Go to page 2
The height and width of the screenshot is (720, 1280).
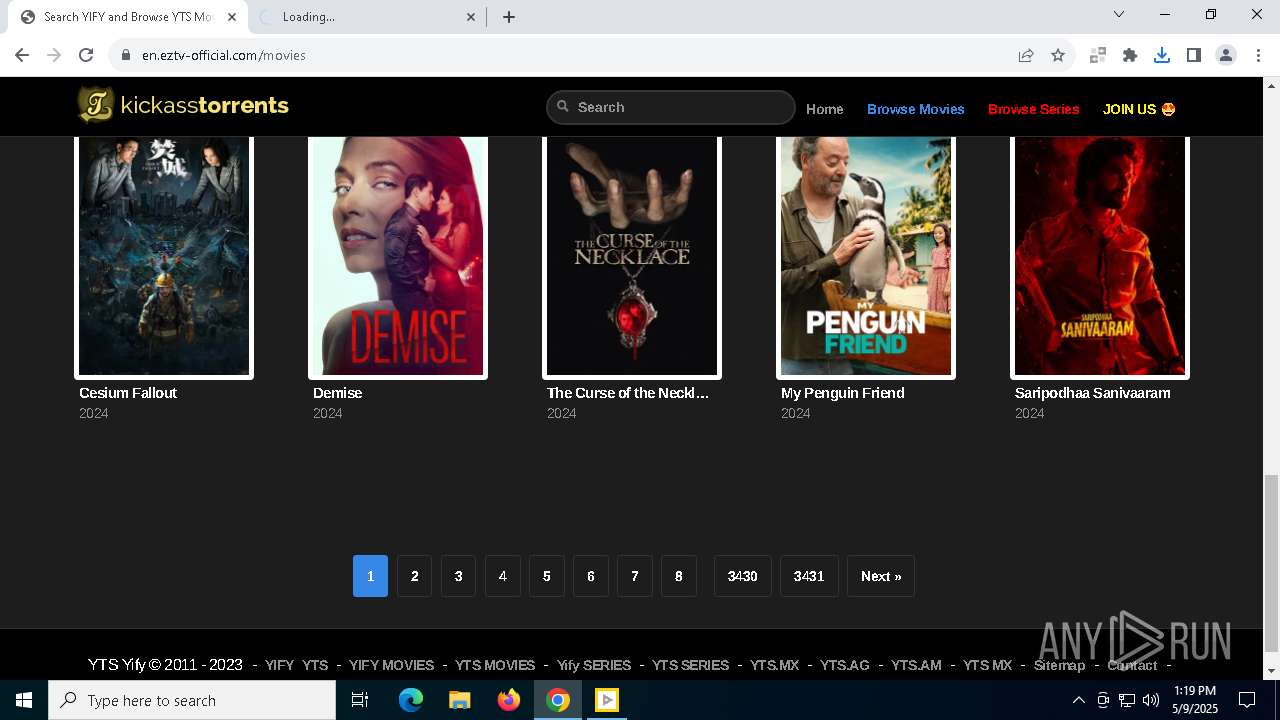point(414,576)
